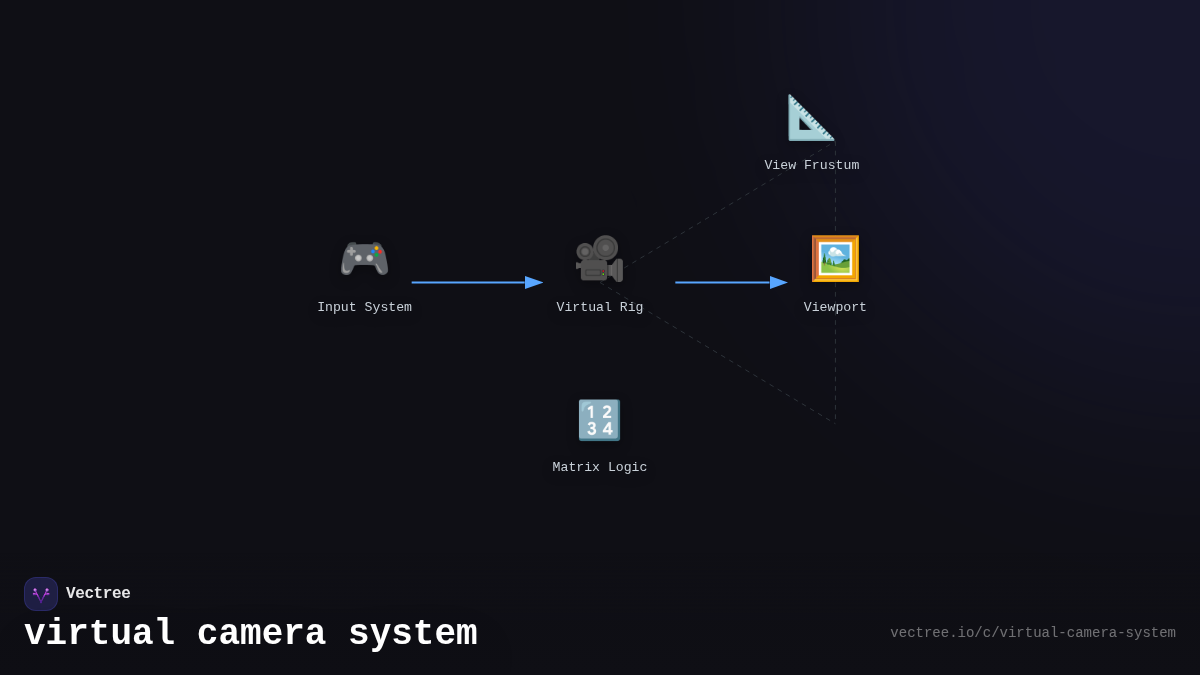
Task: Click the Virtual Rig movie camera icon
Action: 599,258
